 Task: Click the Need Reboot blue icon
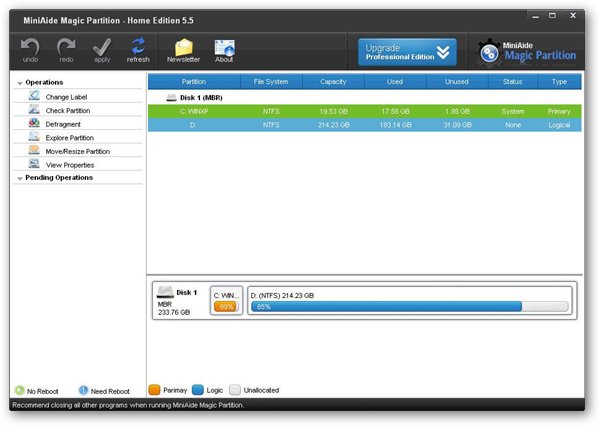pos(83,391)
